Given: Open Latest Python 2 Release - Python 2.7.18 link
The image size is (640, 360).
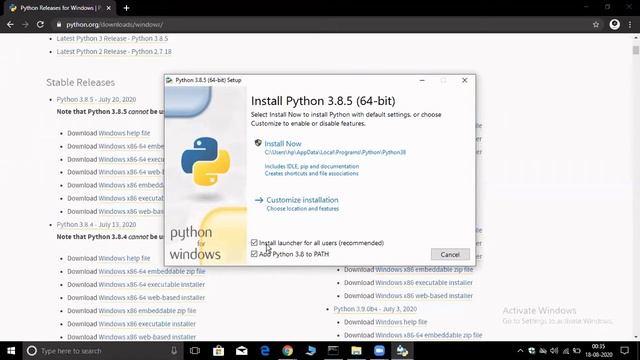Looking at the screenshot, I should click(x=114, y=51).
